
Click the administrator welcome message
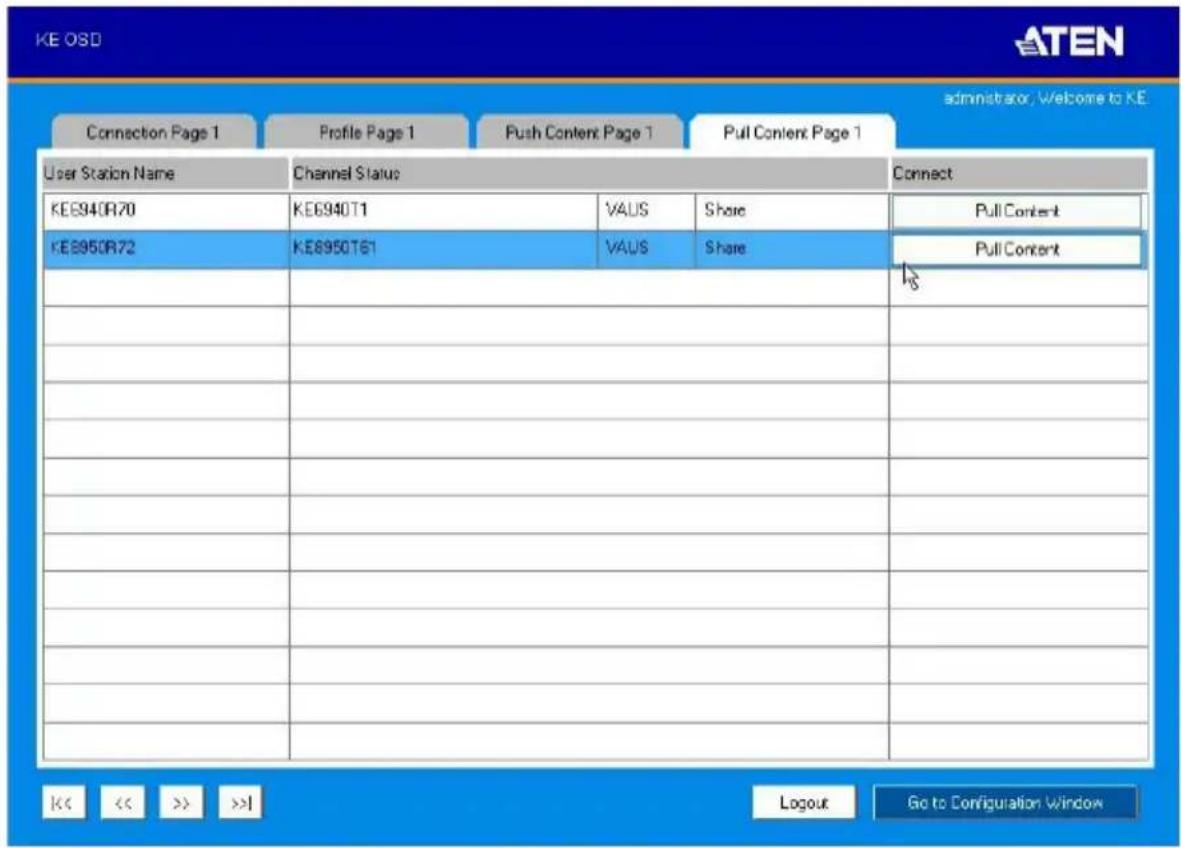pyautogui.click(x=1045, y=98)
